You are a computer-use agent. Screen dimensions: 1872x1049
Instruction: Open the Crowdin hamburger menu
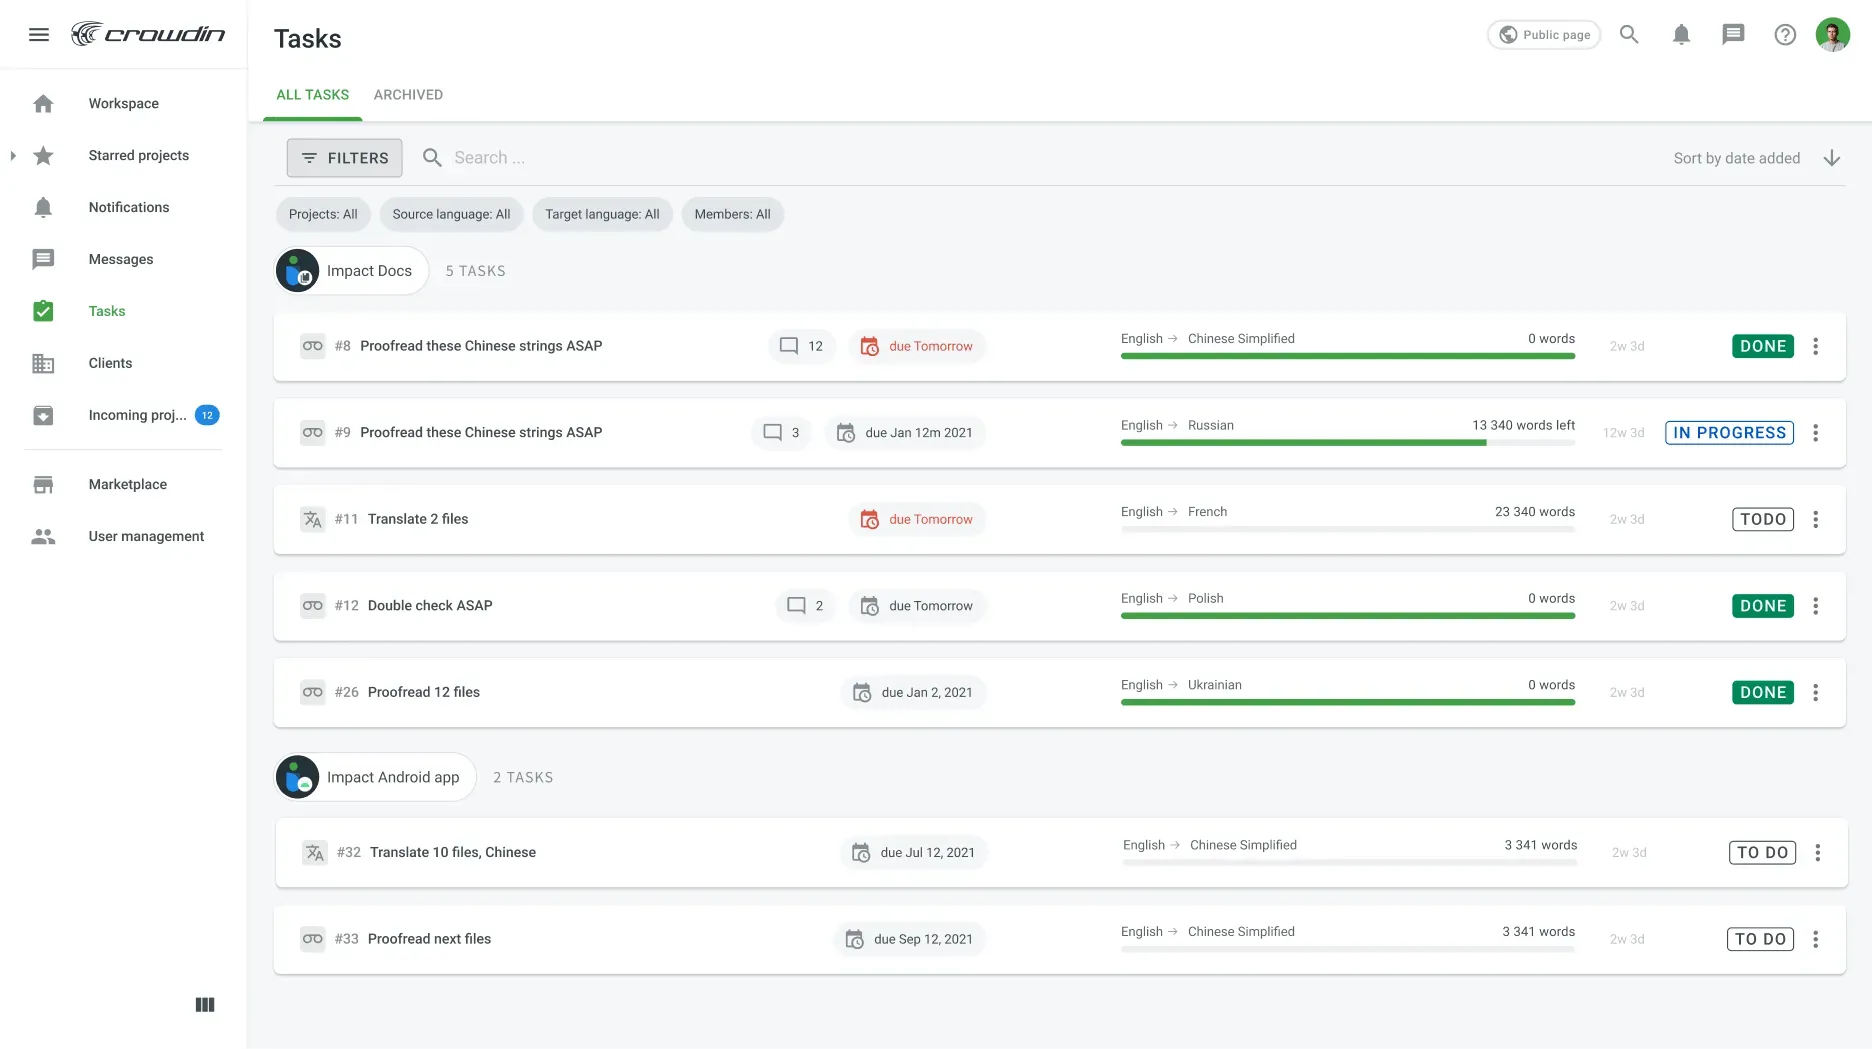click(39, 33)
